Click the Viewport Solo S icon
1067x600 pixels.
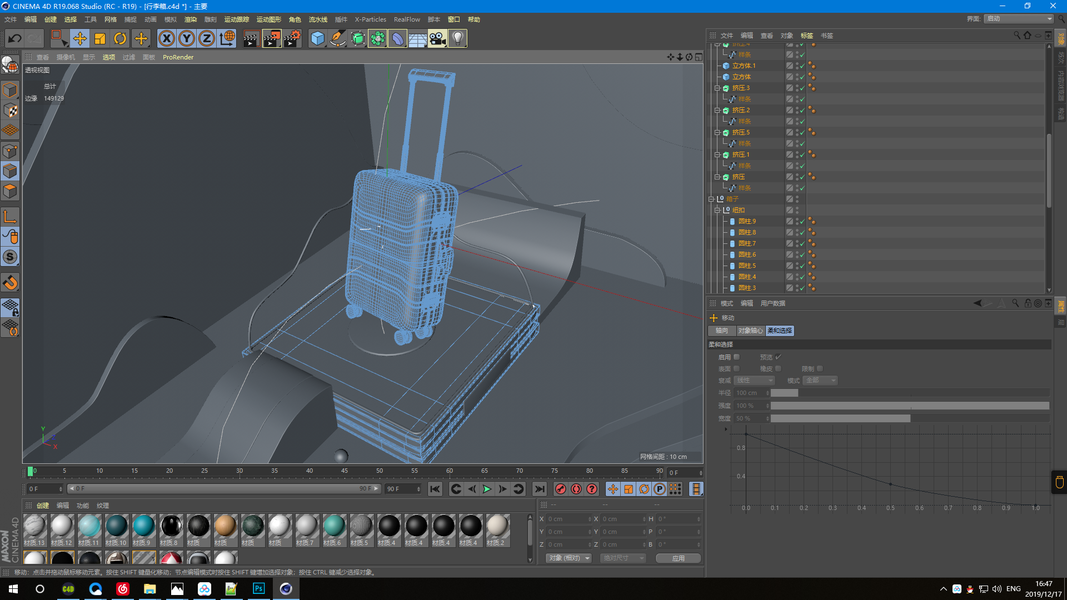(10, 256)
